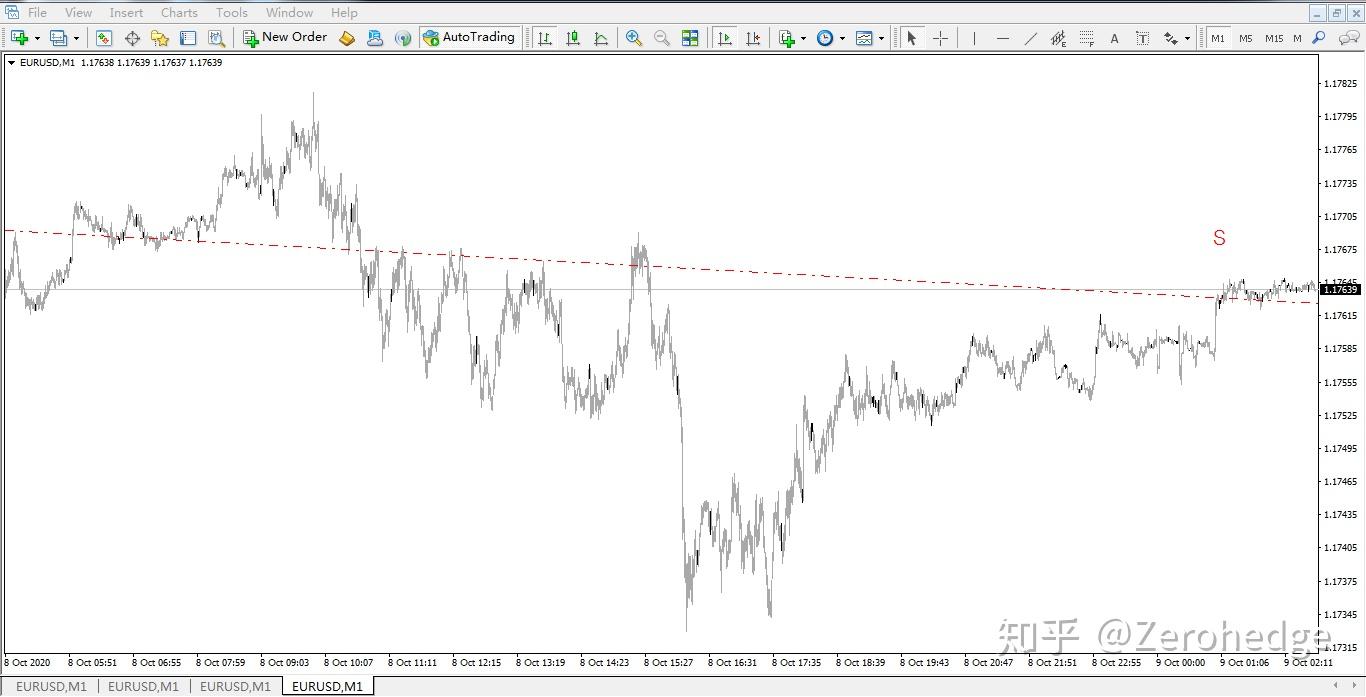The width and height of the screenshot is (1366, 697).
Task: Switch to Line Chart display
Action: [601, 38]
